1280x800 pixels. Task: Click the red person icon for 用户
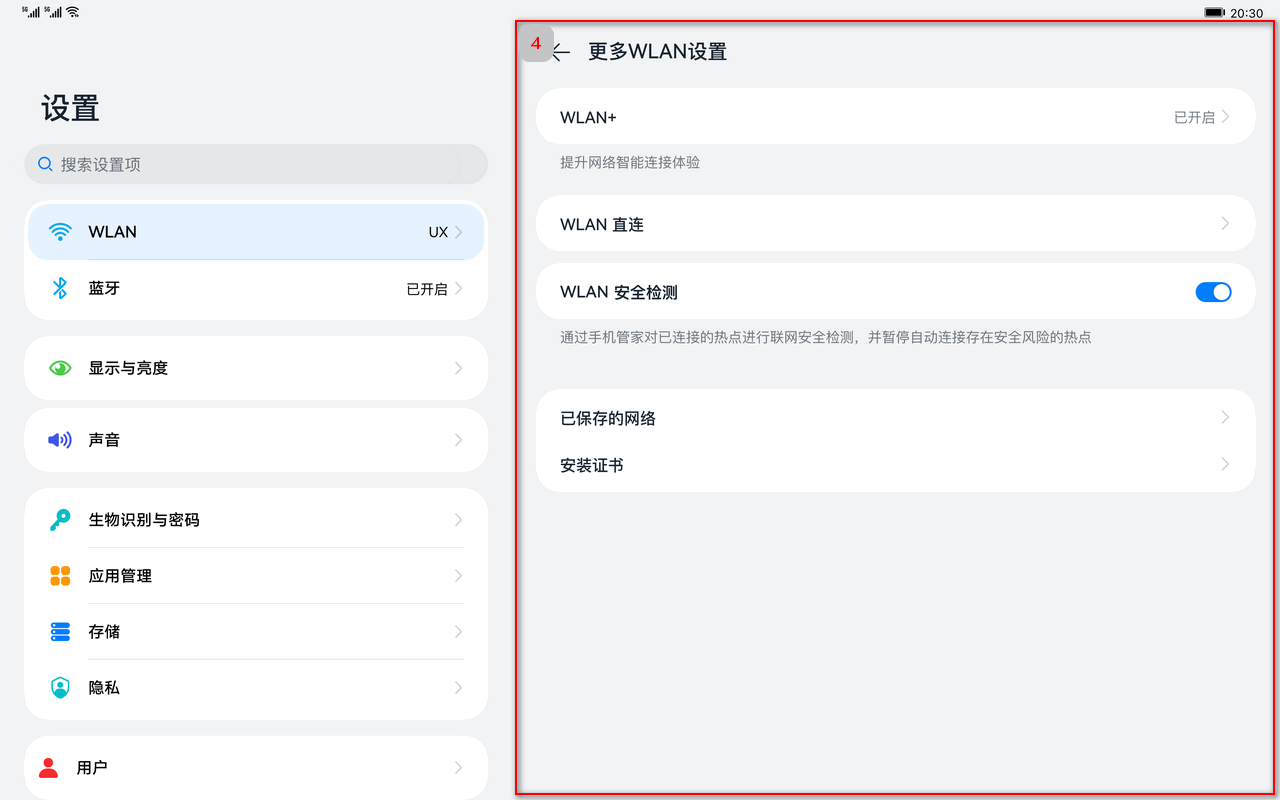48,768
